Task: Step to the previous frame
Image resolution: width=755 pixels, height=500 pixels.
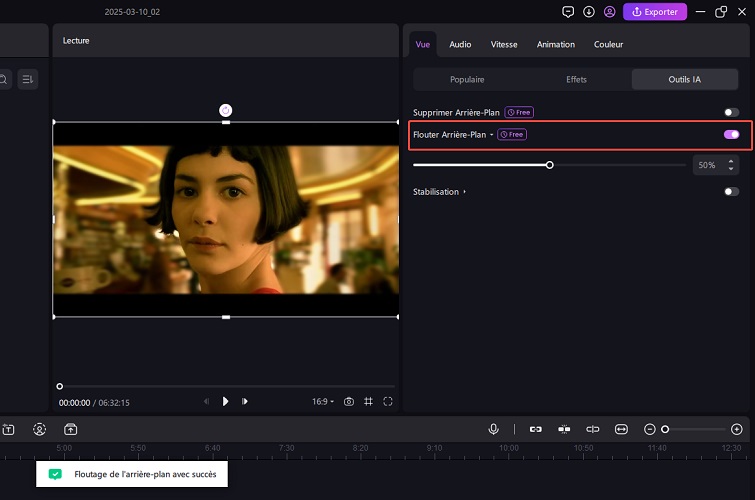Action: point(206,401)
